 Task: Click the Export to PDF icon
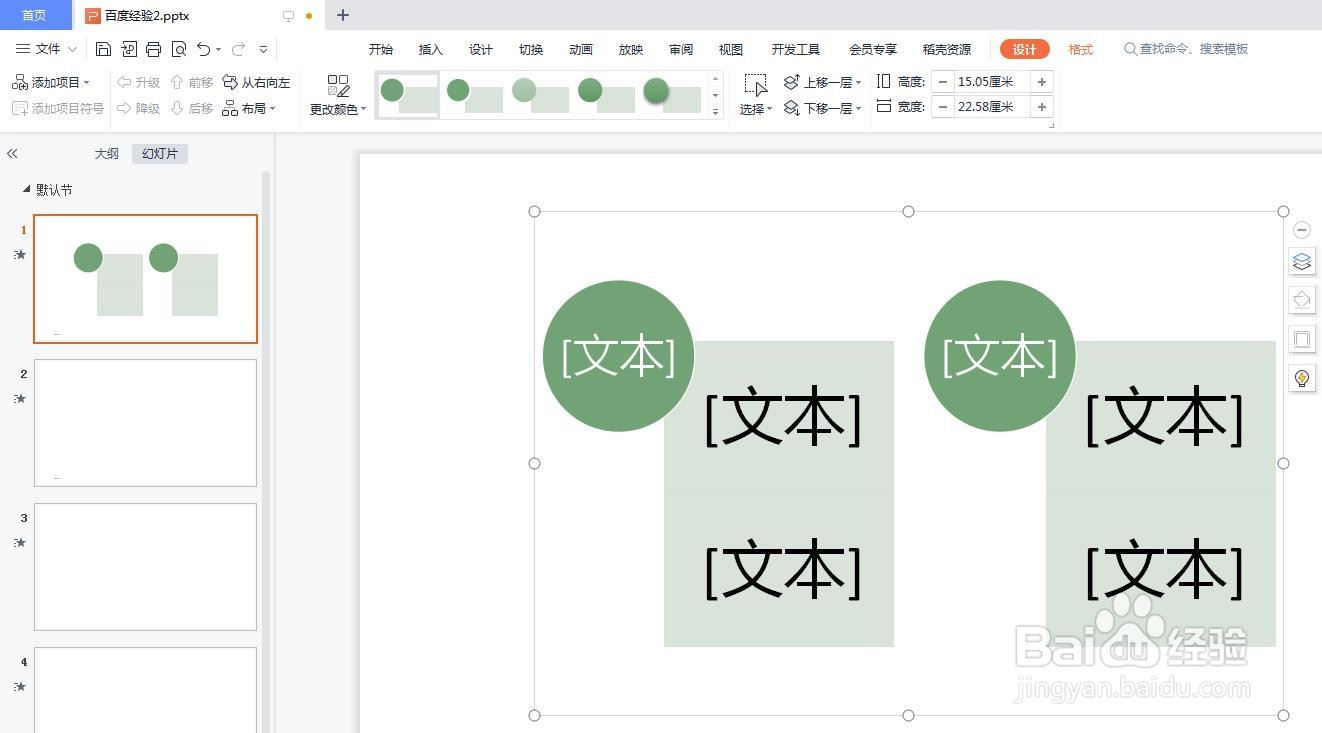129,49
